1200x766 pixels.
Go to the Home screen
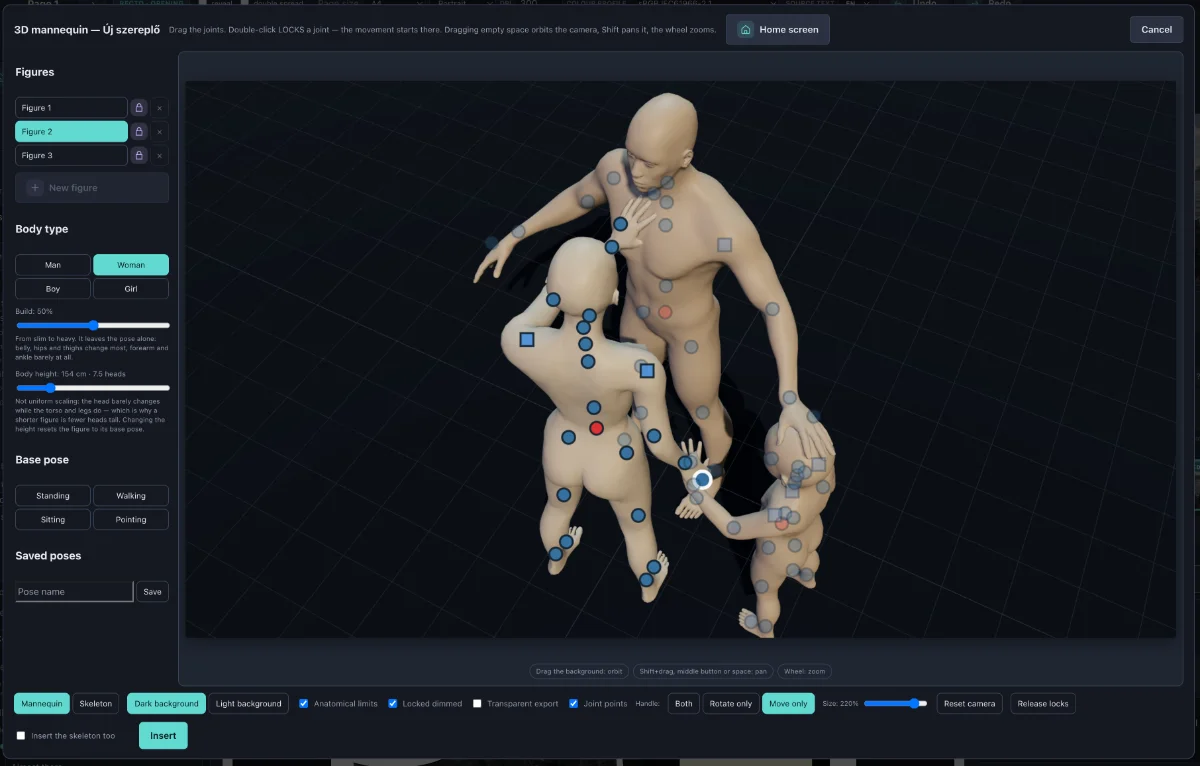778,30
